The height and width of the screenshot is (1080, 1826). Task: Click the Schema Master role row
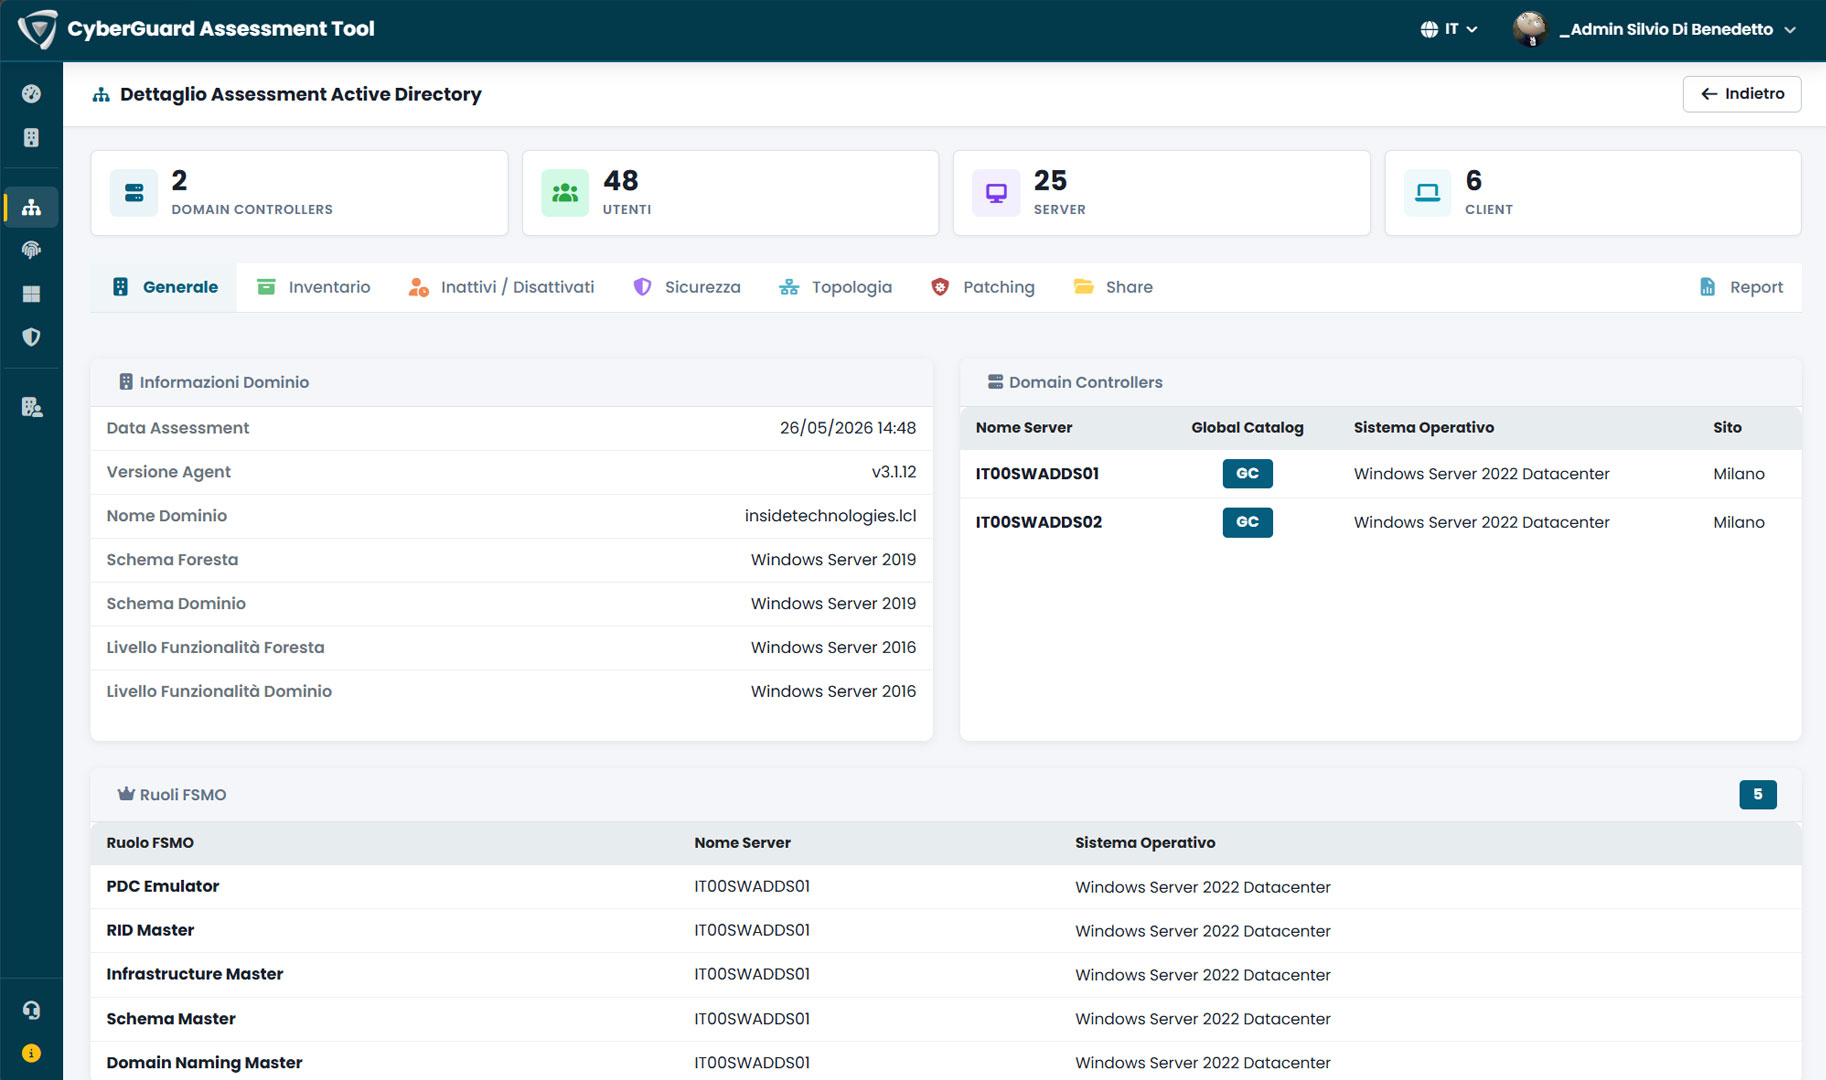946,1019
